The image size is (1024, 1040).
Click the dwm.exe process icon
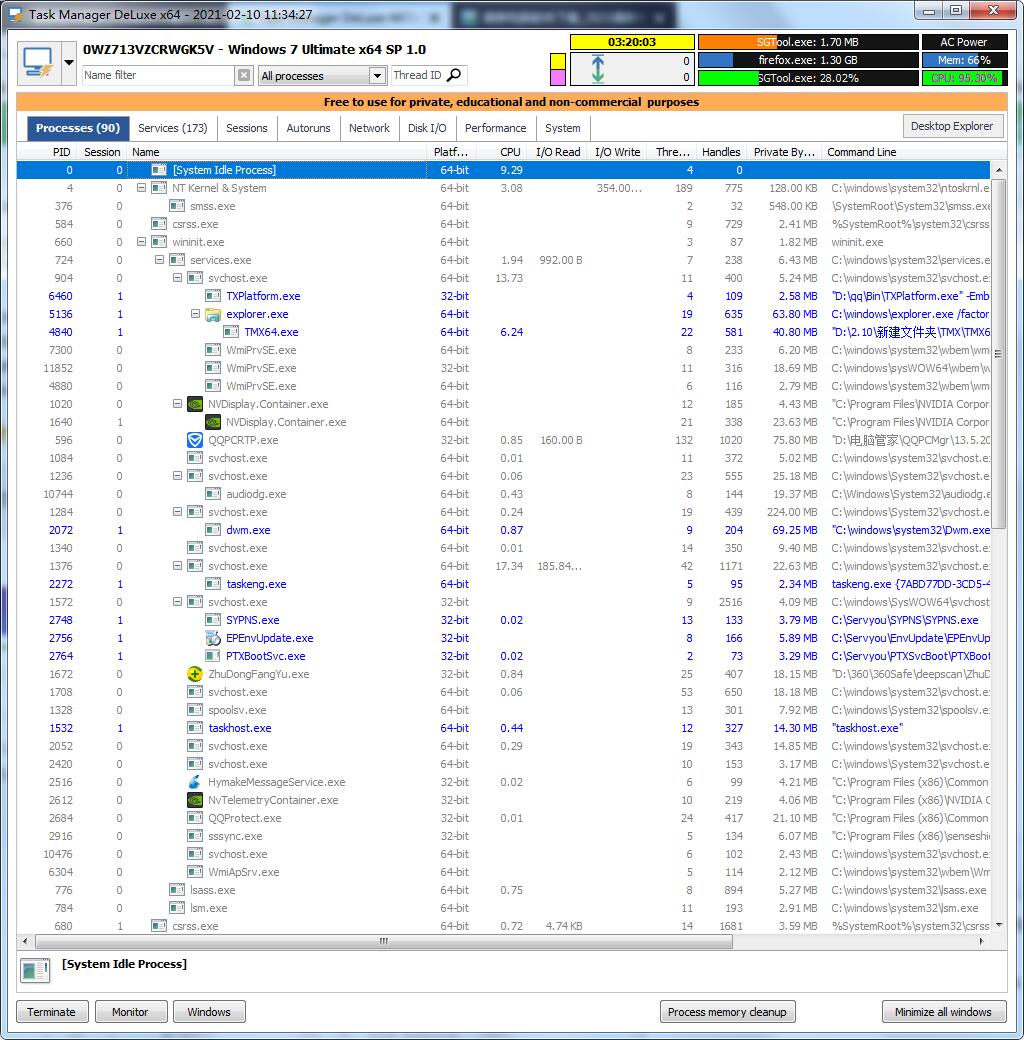point(213,530)
